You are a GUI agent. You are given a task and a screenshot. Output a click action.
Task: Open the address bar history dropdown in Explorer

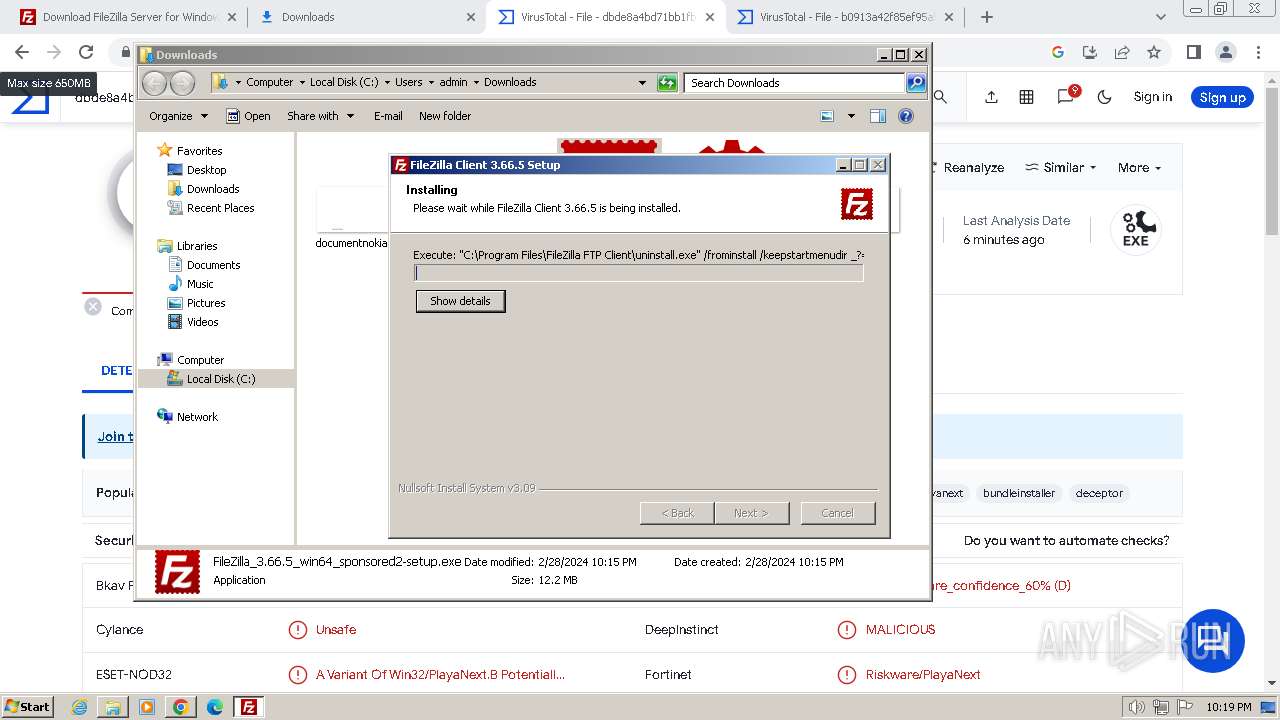642,83
